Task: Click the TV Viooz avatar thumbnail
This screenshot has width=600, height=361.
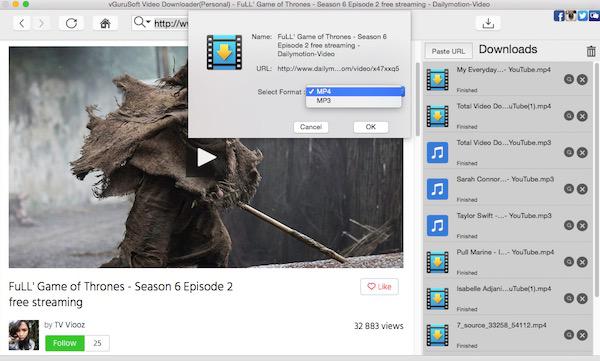Action: 24,335
